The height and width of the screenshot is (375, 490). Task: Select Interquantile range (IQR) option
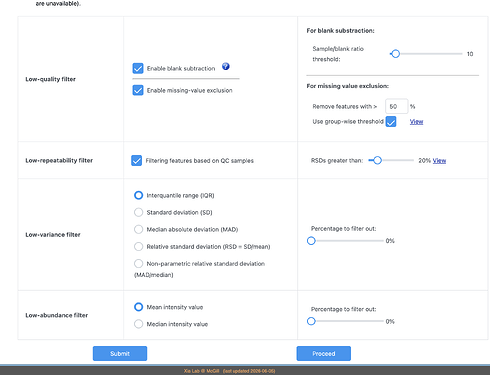point(138,195)
